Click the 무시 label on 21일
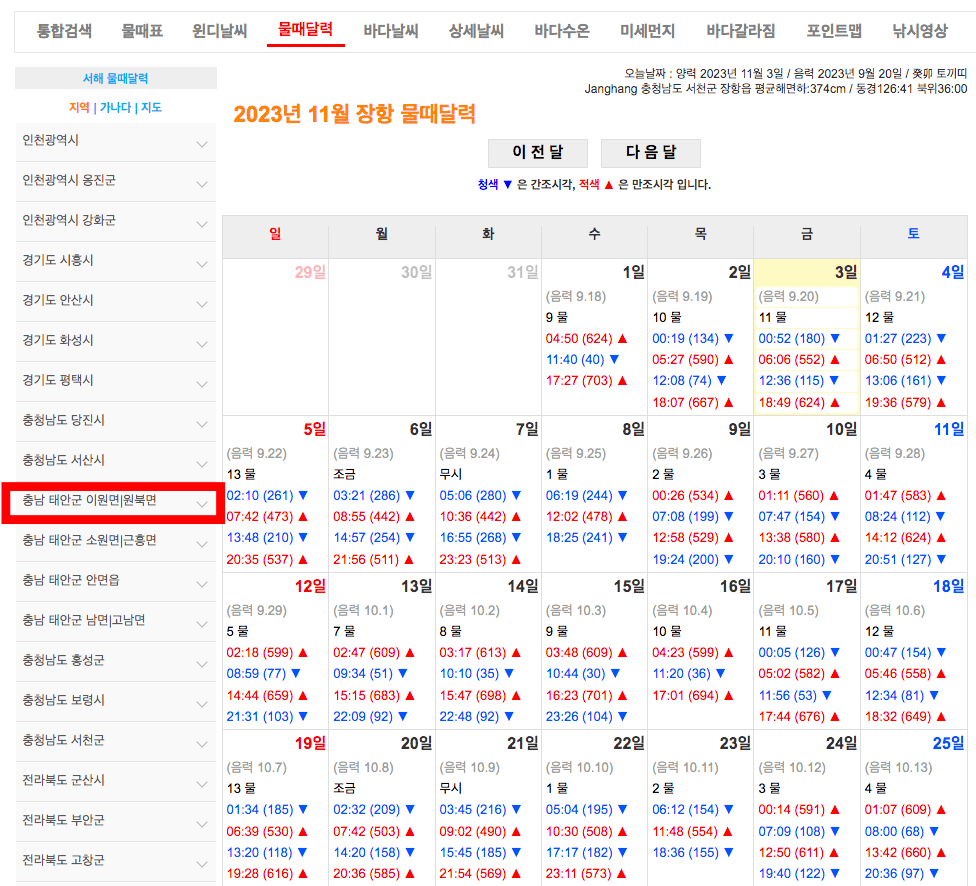The width and height of the screenshot is (976, 886). (x=451, y=788)
